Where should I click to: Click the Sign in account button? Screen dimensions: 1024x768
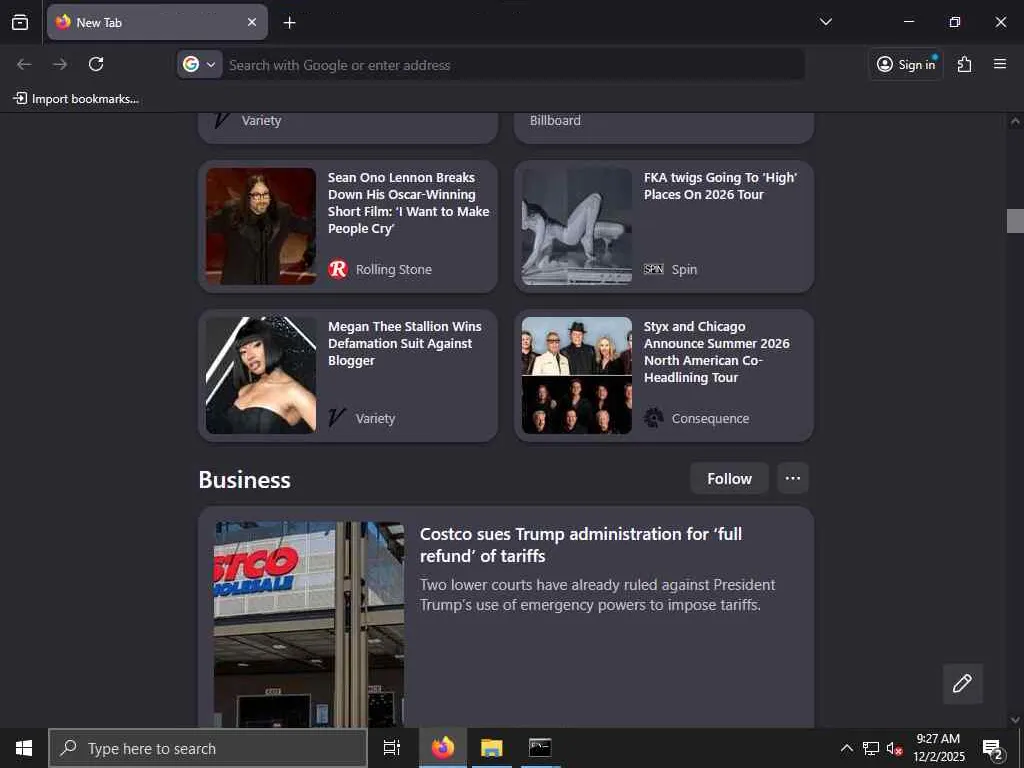pyautogui.click(x=906, y=64)
